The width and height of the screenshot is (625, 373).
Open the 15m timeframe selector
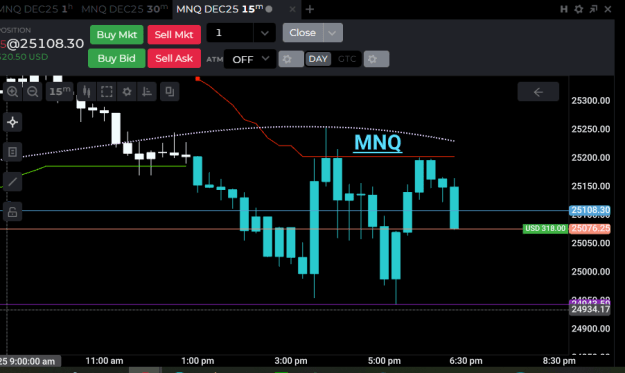click(60, 92)
